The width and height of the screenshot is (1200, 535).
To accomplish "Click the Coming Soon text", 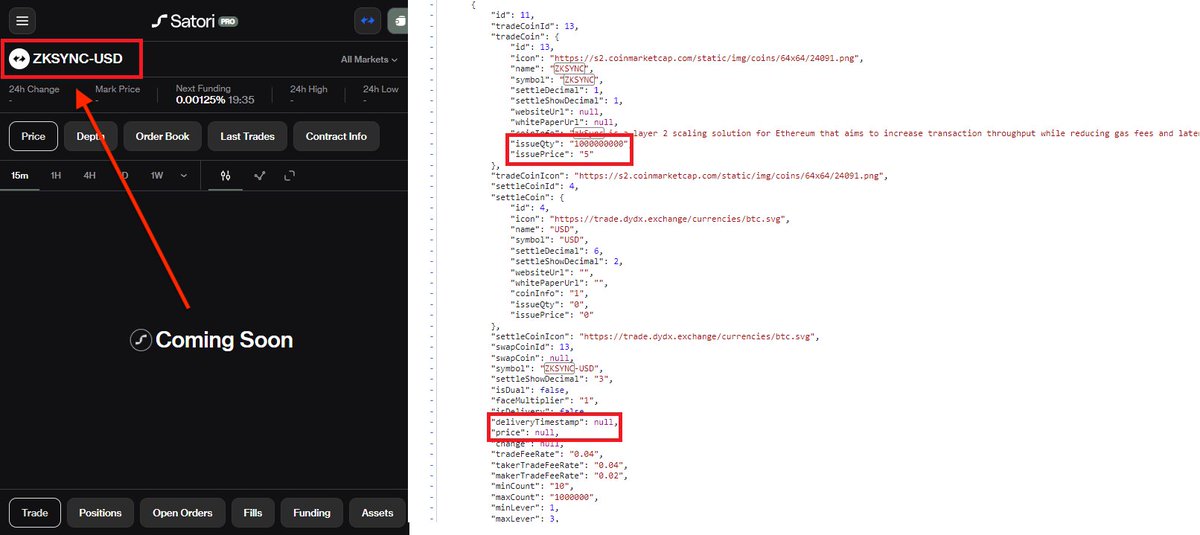I will point(224,340).
